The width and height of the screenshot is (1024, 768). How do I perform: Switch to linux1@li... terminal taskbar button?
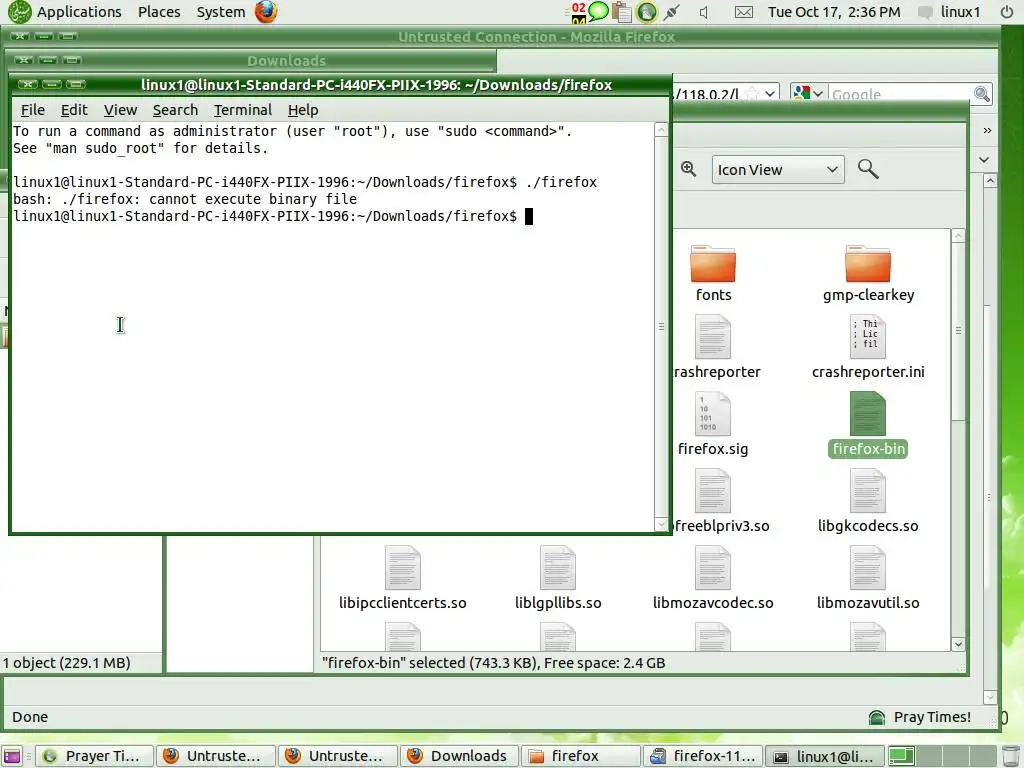coord(824,756)
